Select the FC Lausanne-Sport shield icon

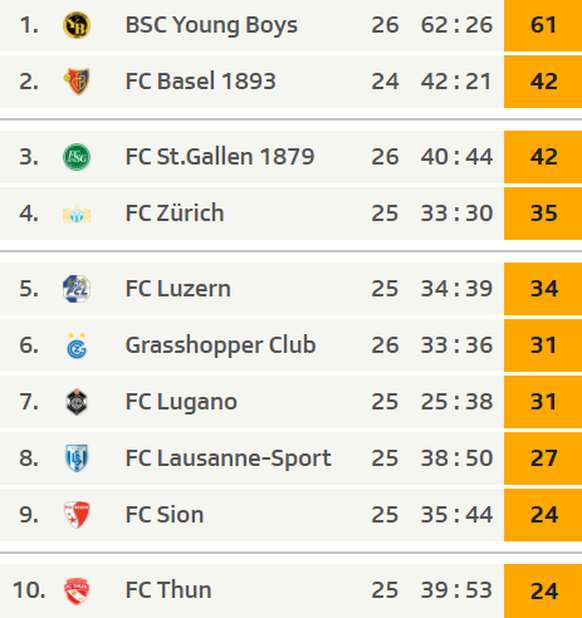77,458
